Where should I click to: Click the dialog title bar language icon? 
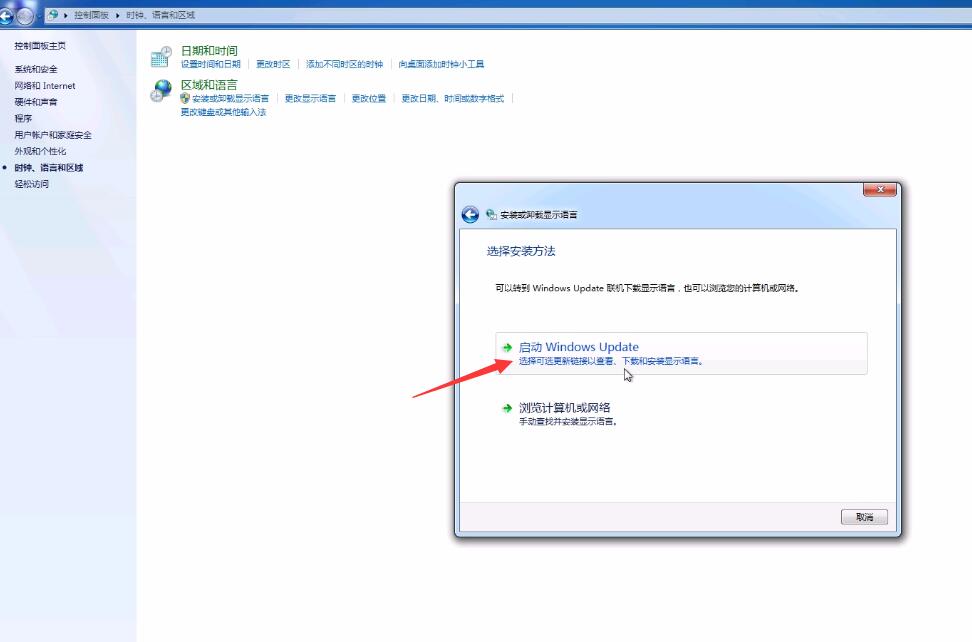pyautogui.click(x=492, y=214)
